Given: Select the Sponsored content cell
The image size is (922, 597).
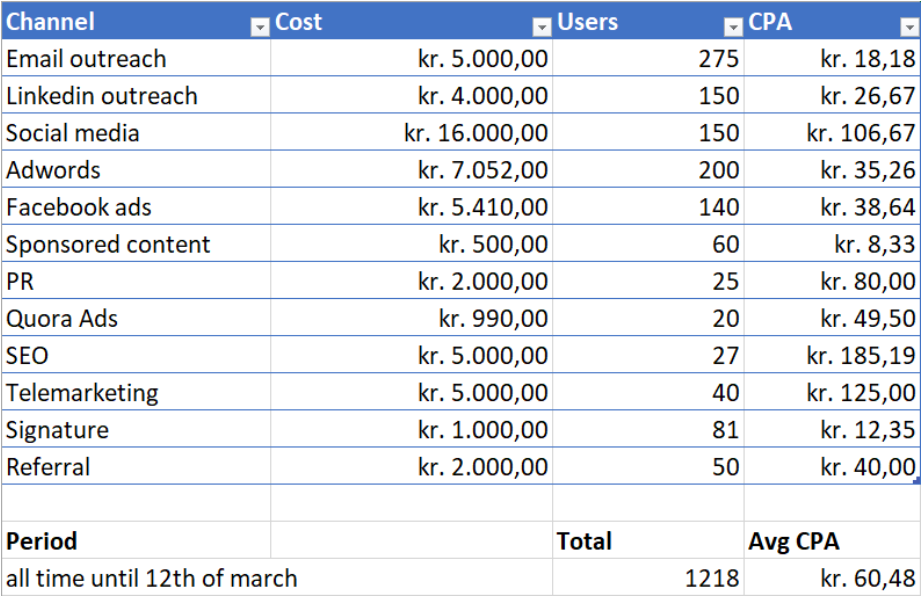Looking at the screenshot, I should coord(136,244).
